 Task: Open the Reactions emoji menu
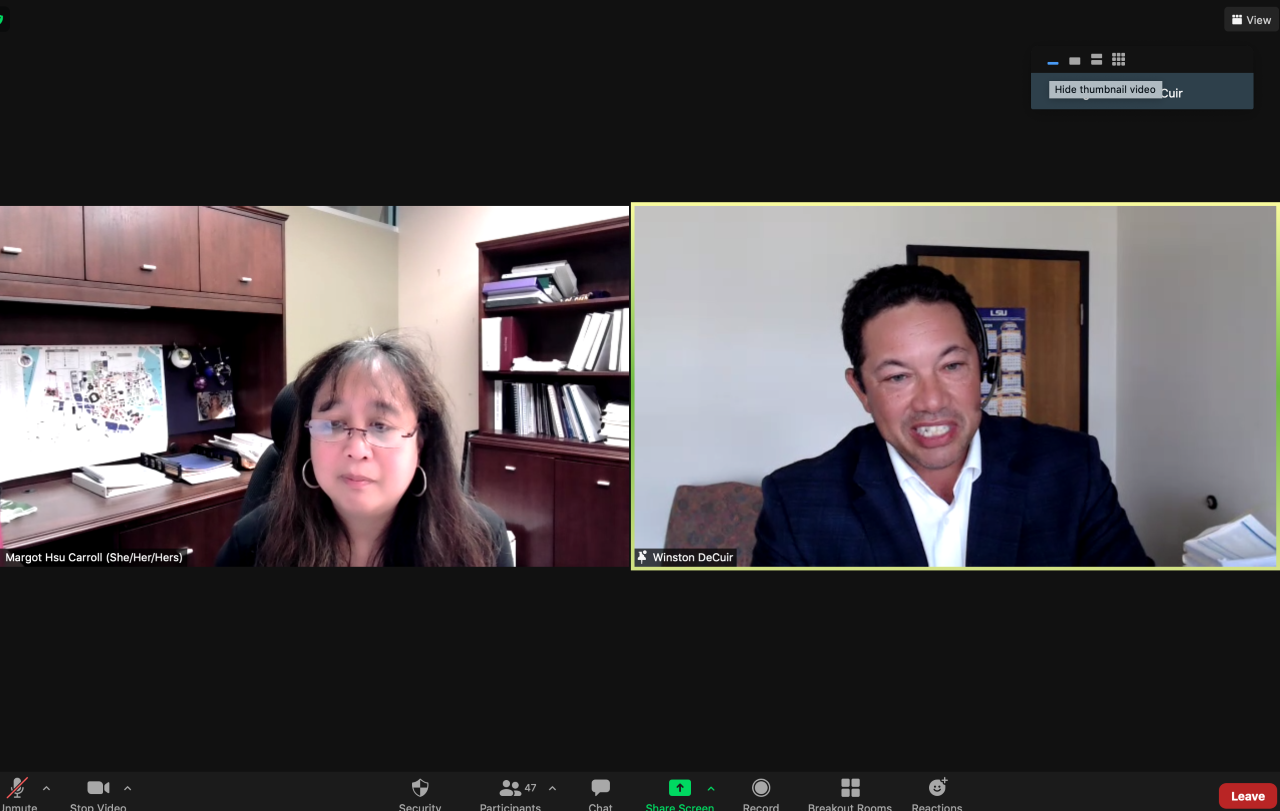(x=937, y=790)
